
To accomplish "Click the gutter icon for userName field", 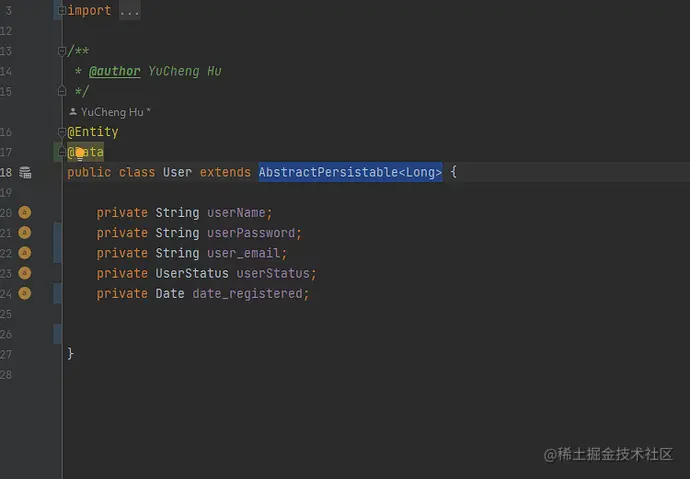I will pos(25,212).
